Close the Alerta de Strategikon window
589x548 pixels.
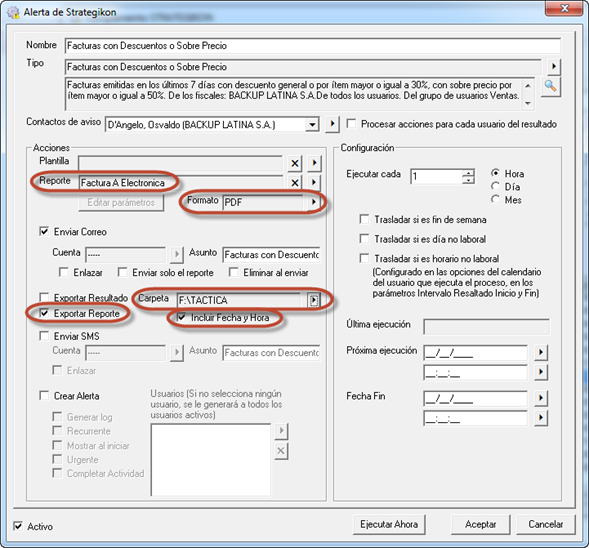(564, 8)
